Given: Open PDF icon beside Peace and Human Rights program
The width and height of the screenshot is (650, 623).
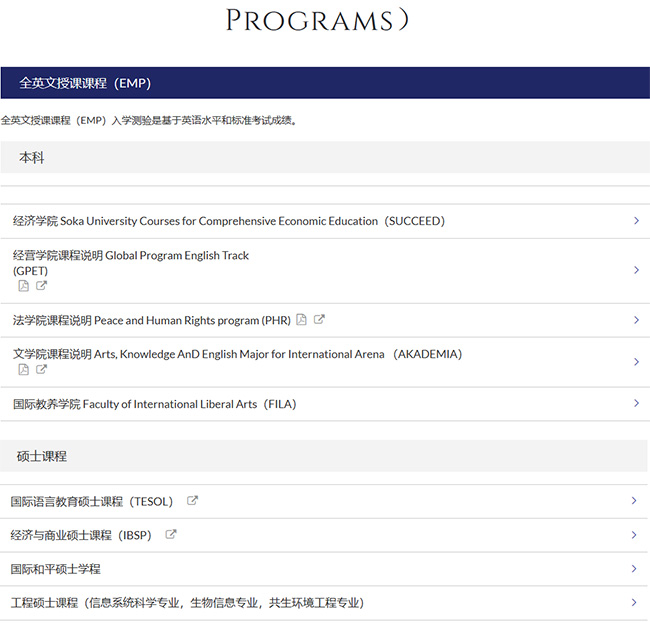Looking at the screenshot, I should tap(301, 320).
